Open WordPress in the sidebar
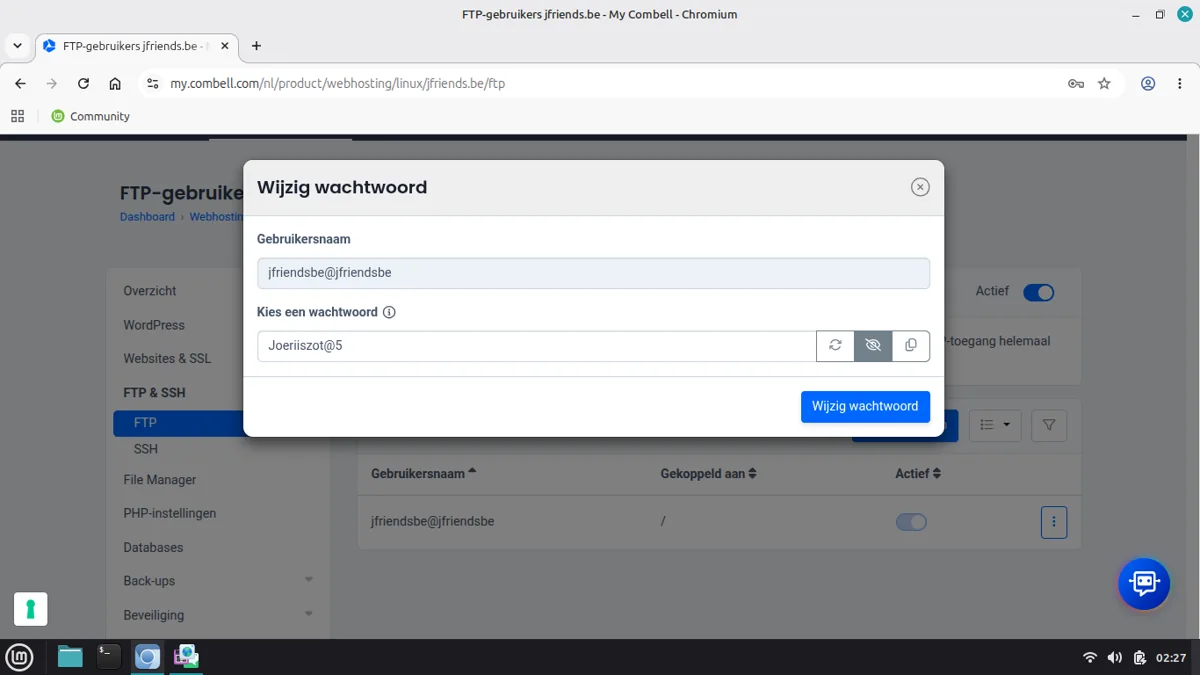The height and width of the screenshot is (675, 1200). 154,325
